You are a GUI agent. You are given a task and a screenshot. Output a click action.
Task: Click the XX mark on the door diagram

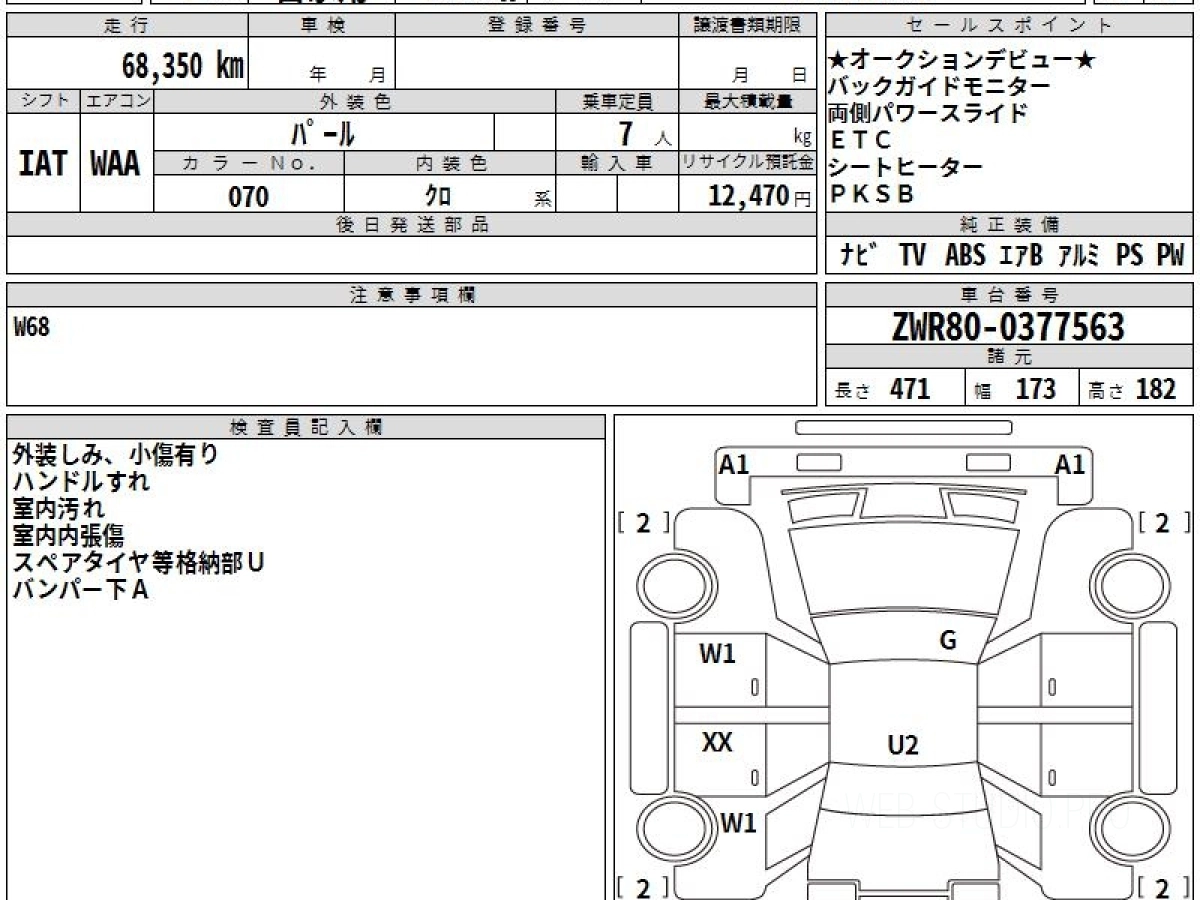(717, 742)
